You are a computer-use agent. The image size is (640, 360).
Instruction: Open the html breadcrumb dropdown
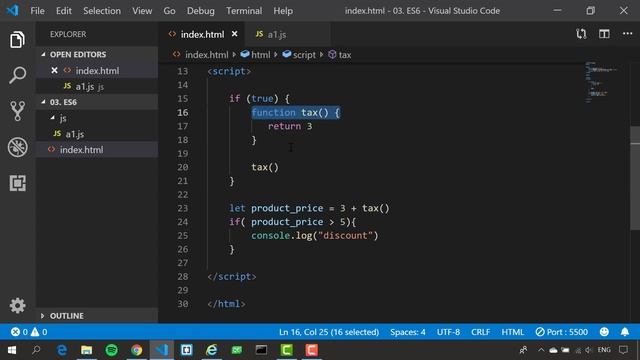pyautogui.click(x=255, y=54)
